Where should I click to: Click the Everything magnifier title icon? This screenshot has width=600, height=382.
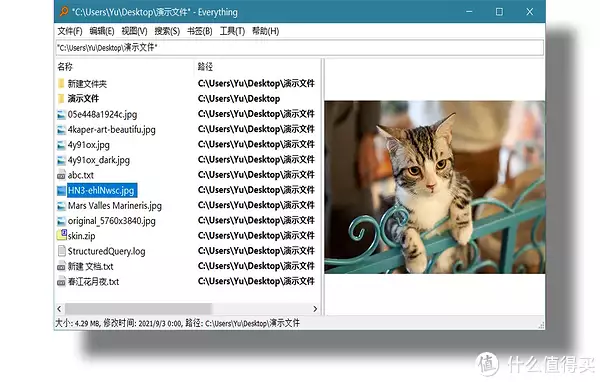[64, 12]
